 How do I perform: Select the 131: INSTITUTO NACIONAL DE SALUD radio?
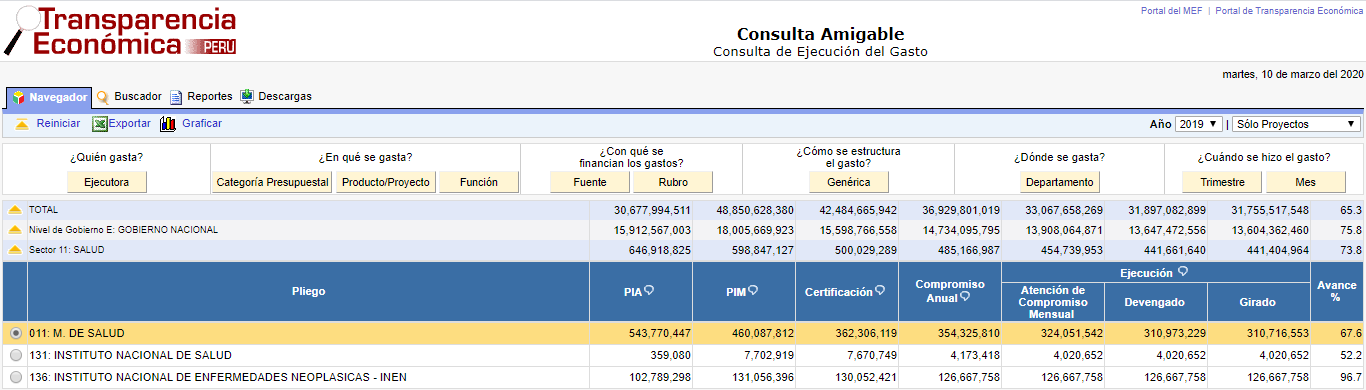click(15, 355)
